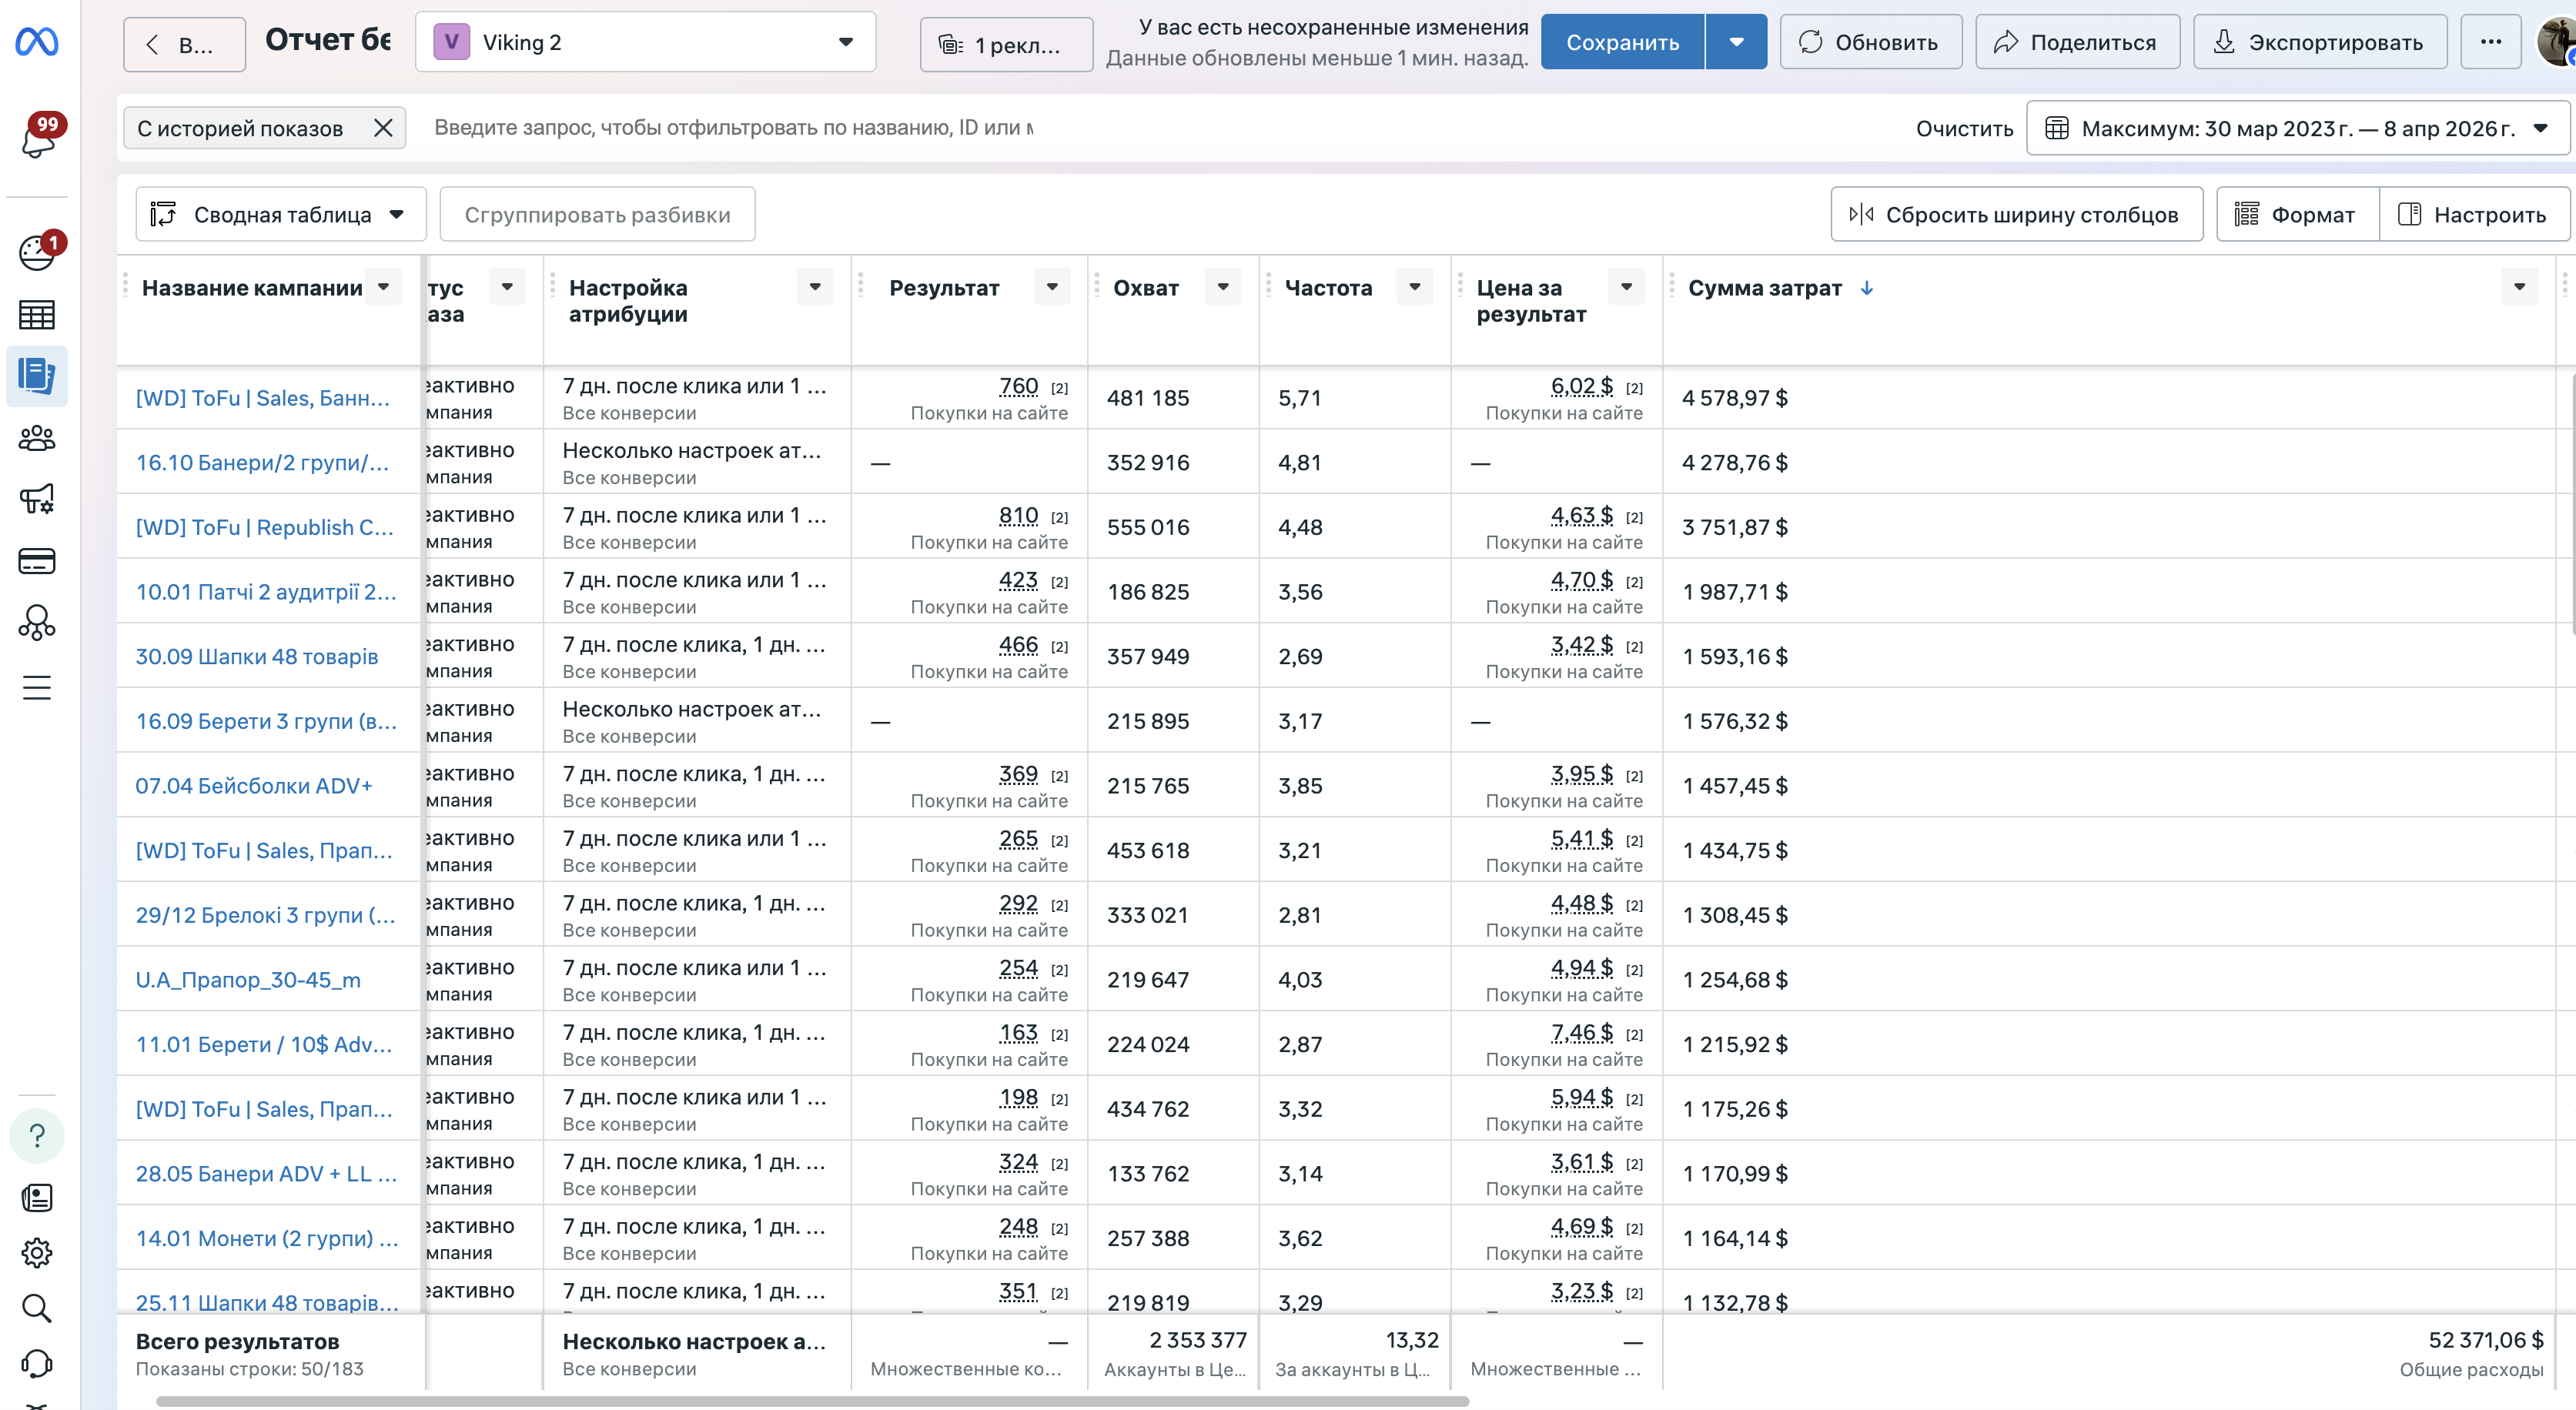This screenshot has height=1410, width=2576.
Task: Click total spend 52 371,06 $
Action: pyautogui.click(x=2485, y=1340)
